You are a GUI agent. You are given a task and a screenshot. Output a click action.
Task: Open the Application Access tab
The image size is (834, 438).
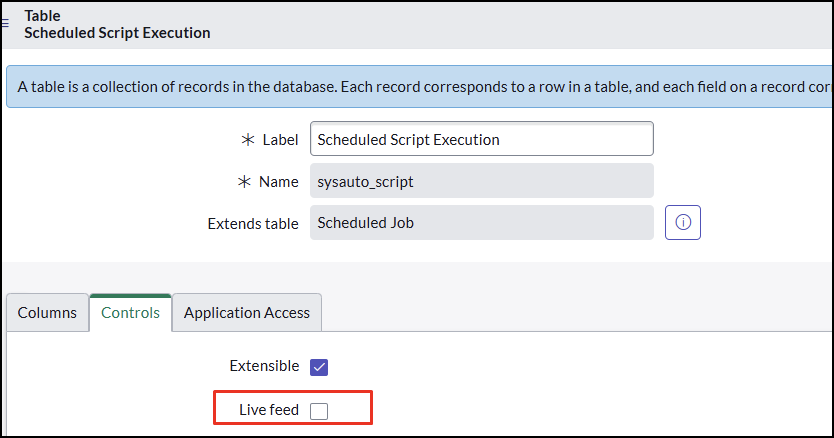tap(247, 312)
